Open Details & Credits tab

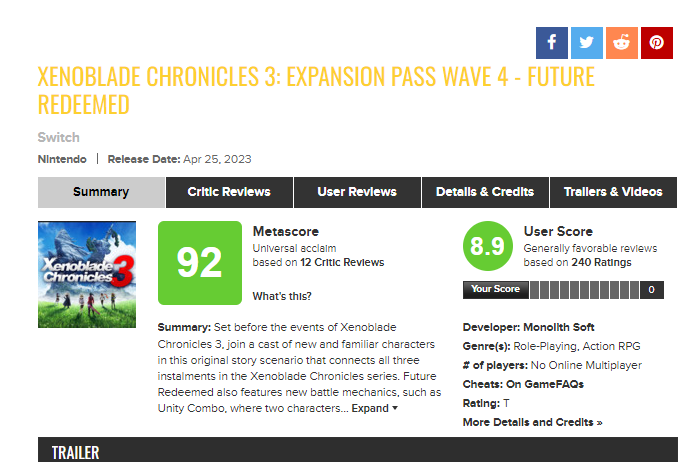(x=485, y=192)
